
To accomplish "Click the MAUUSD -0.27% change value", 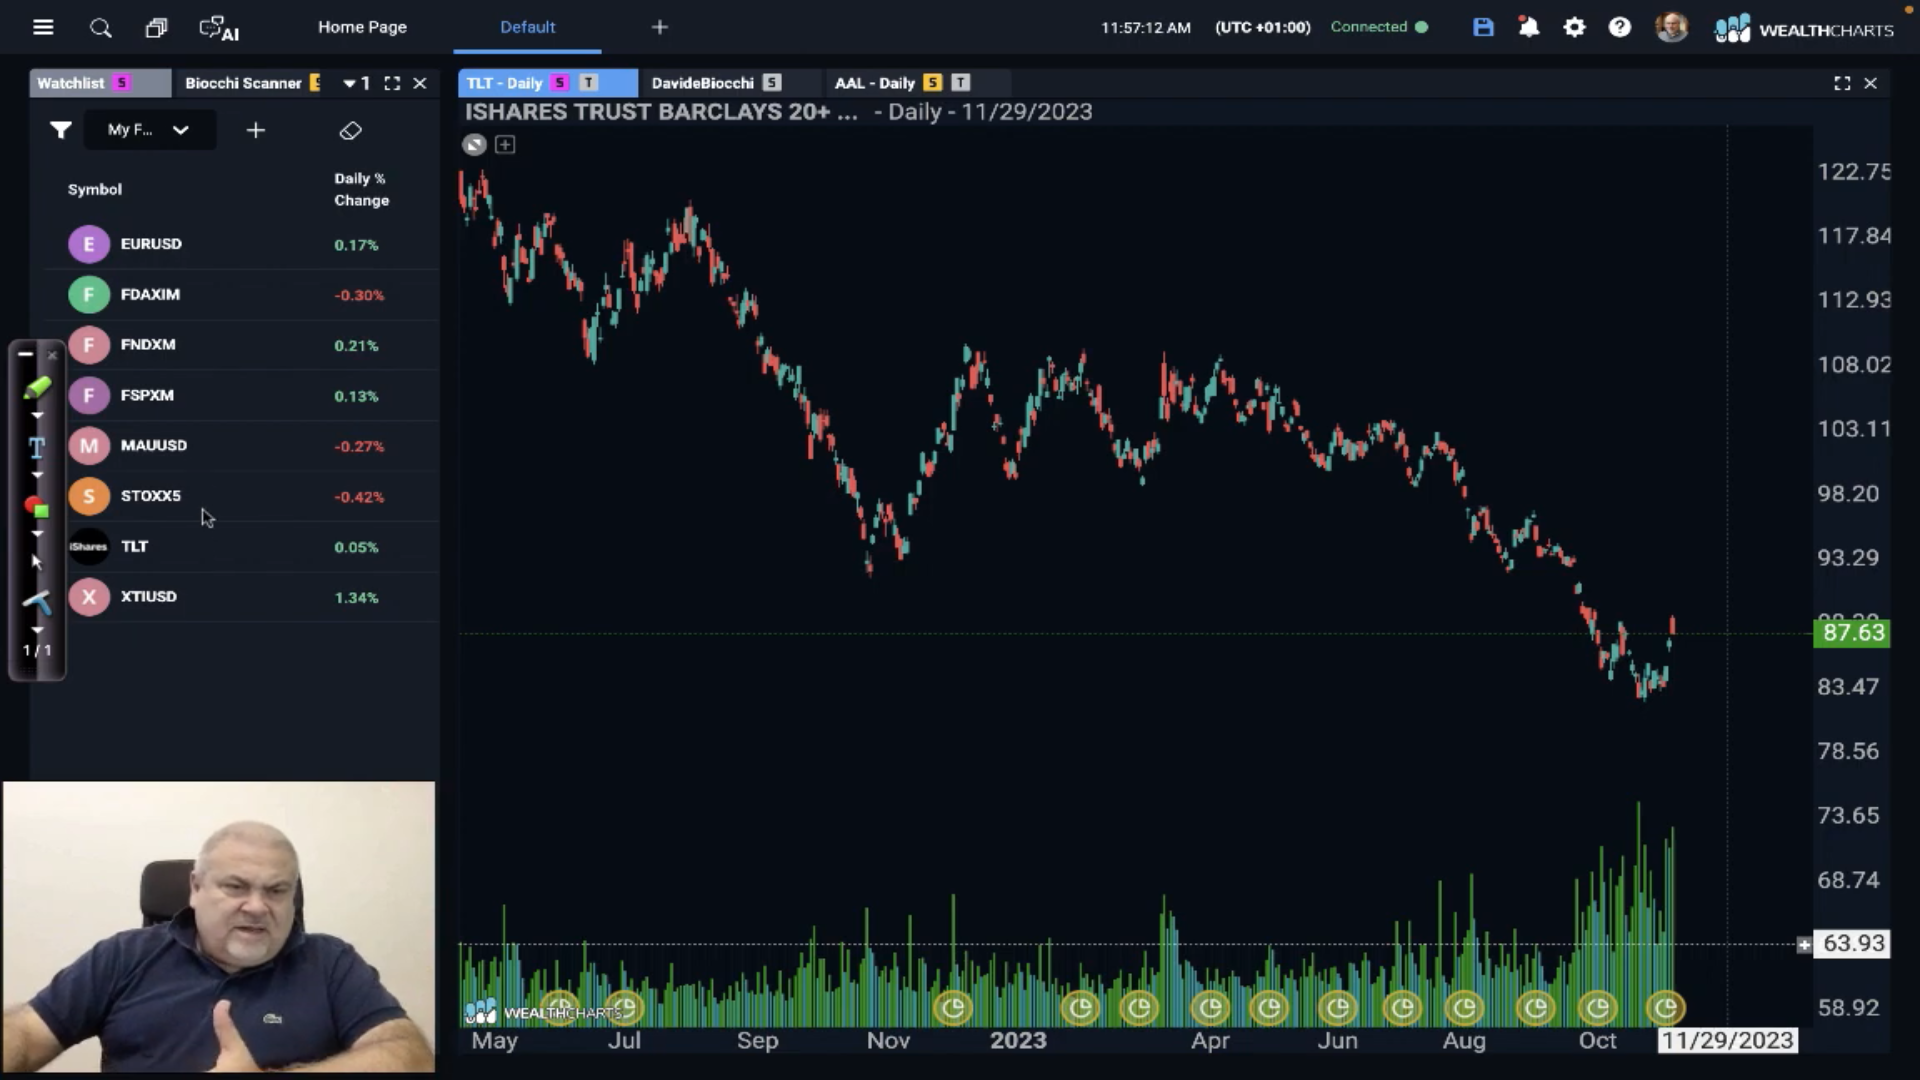I will coord(359,446).
